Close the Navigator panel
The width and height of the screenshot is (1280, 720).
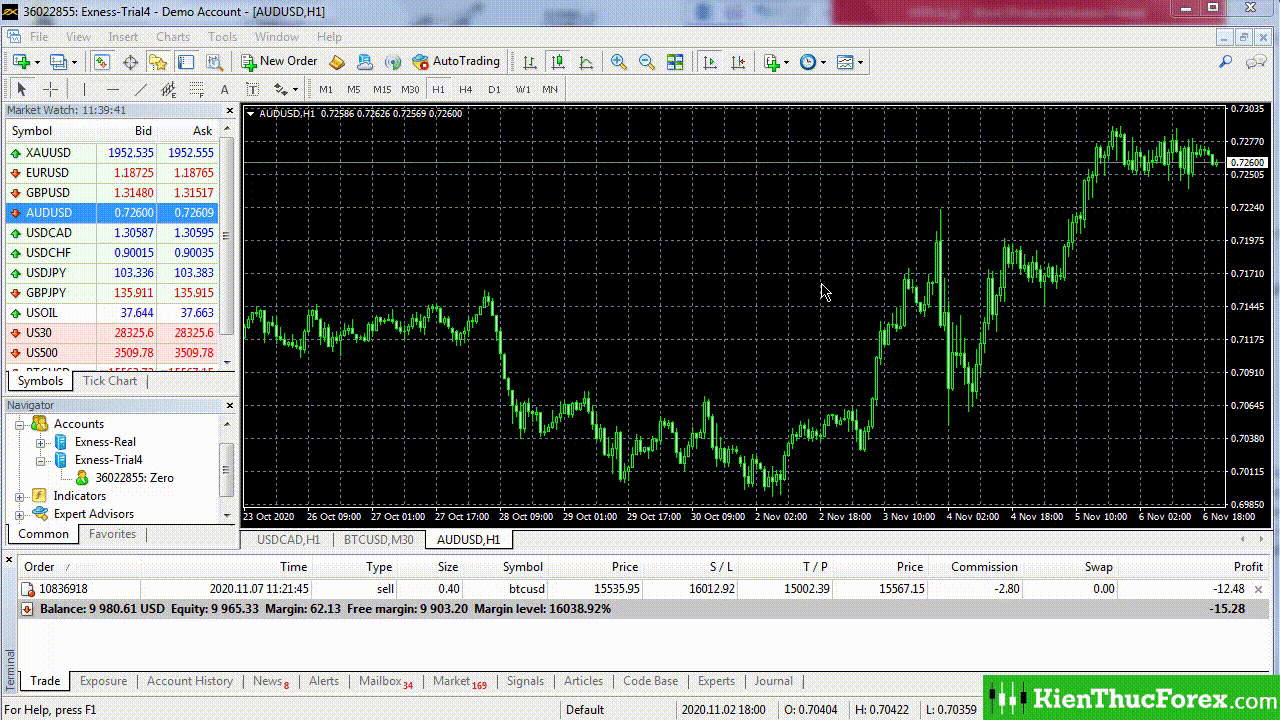coord(229,406)
